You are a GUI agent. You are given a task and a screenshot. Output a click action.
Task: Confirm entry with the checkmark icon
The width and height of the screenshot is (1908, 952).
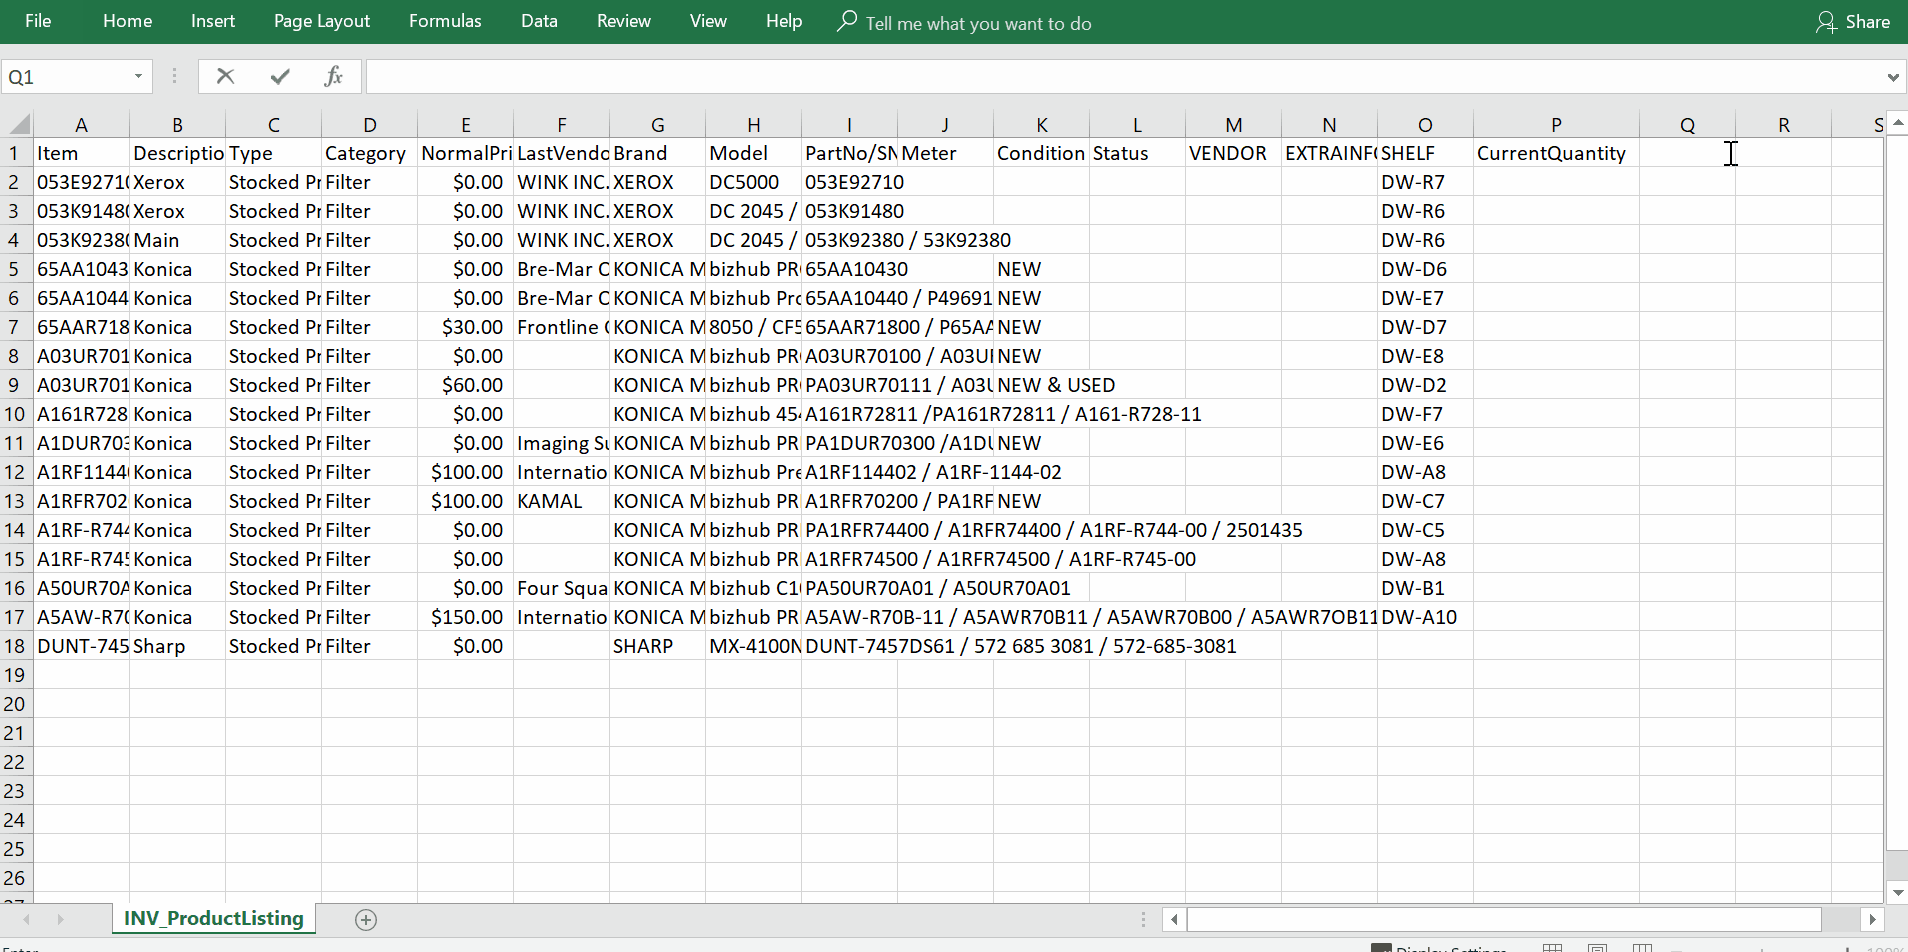click(279, 76)
